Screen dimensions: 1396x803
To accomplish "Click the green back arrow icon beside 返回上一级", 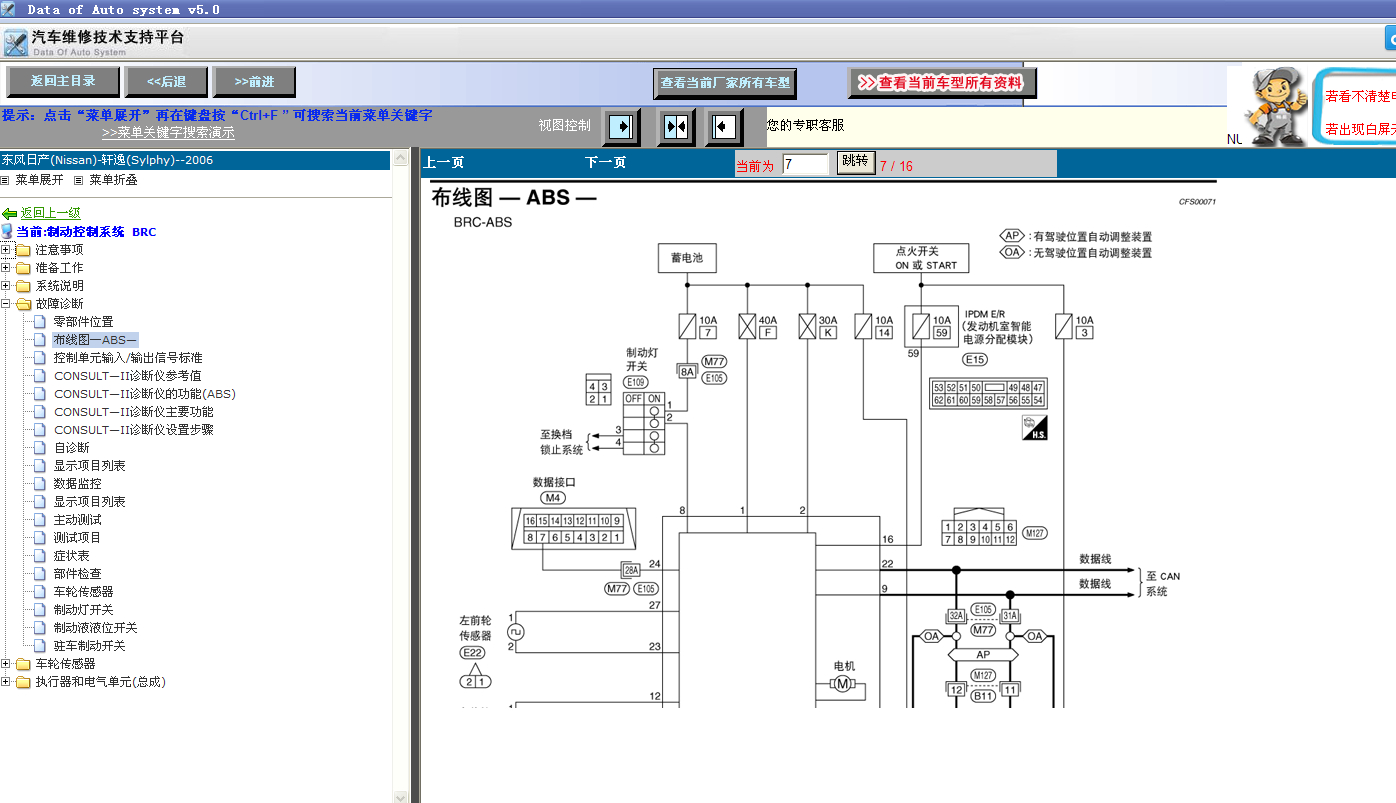I will [x=10, y=214].
